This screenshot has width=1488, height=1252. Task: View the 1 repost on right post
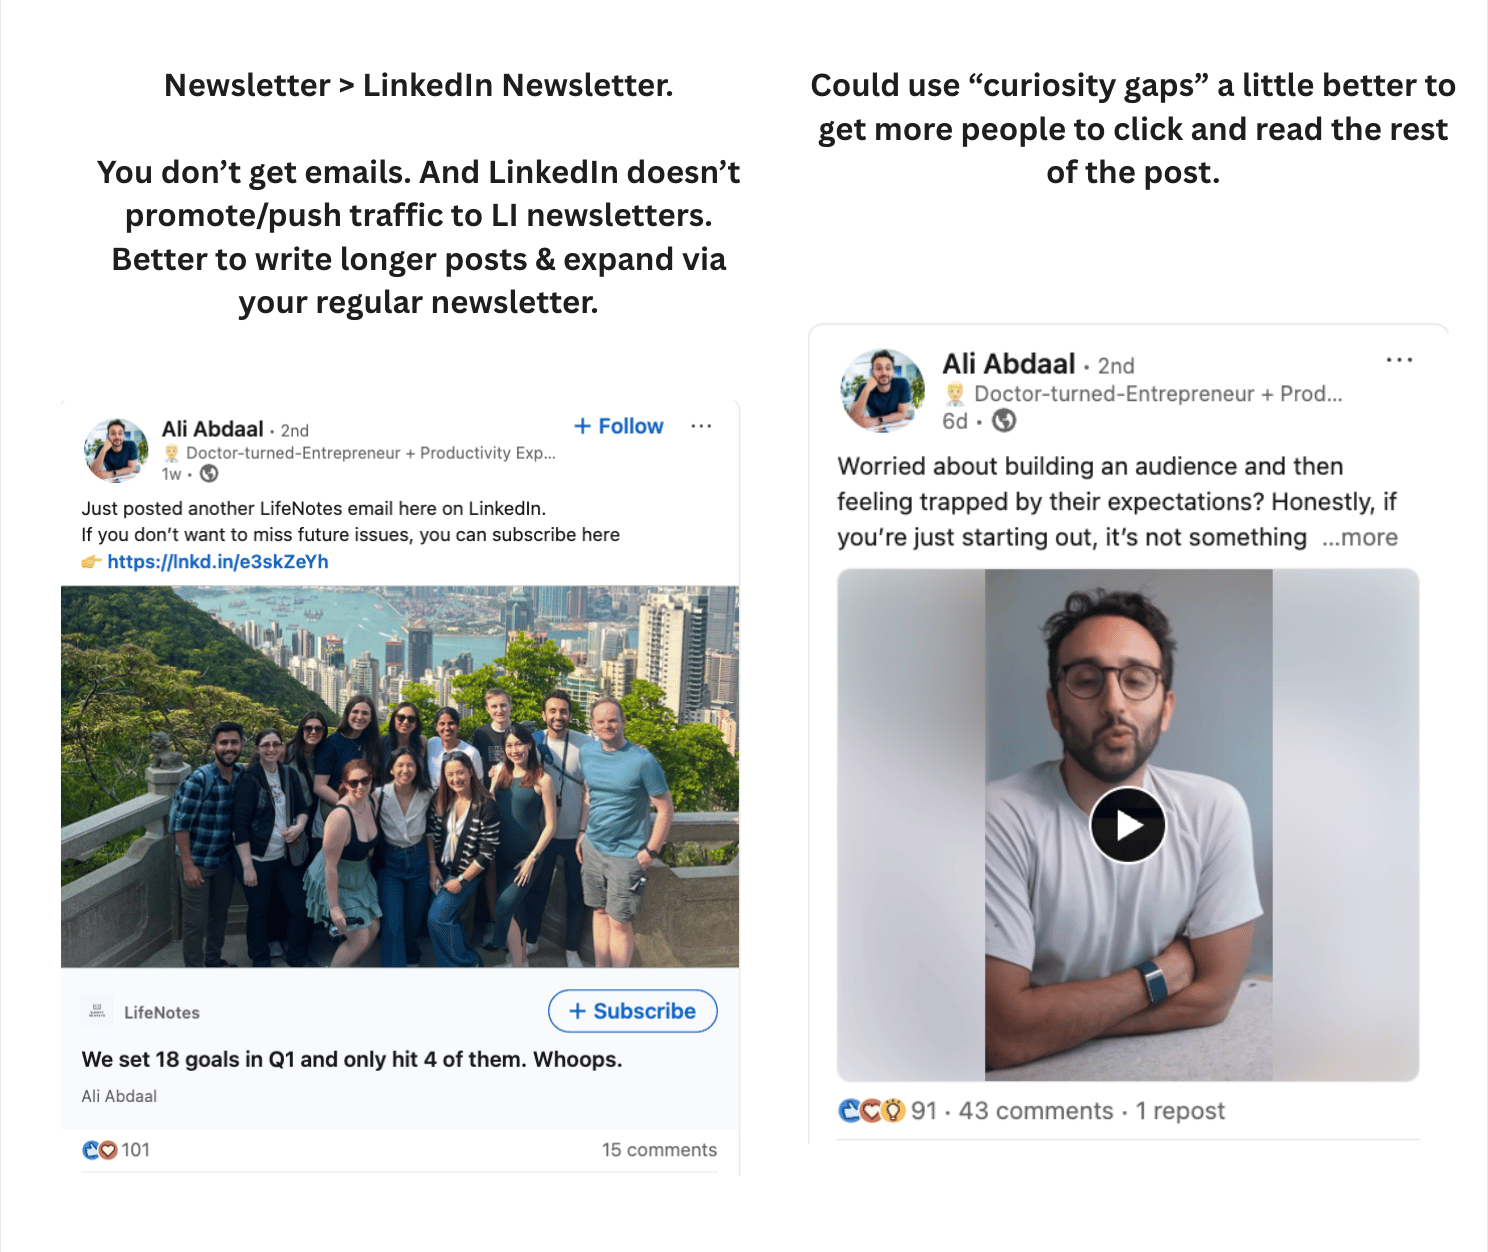[1180, 1111]
